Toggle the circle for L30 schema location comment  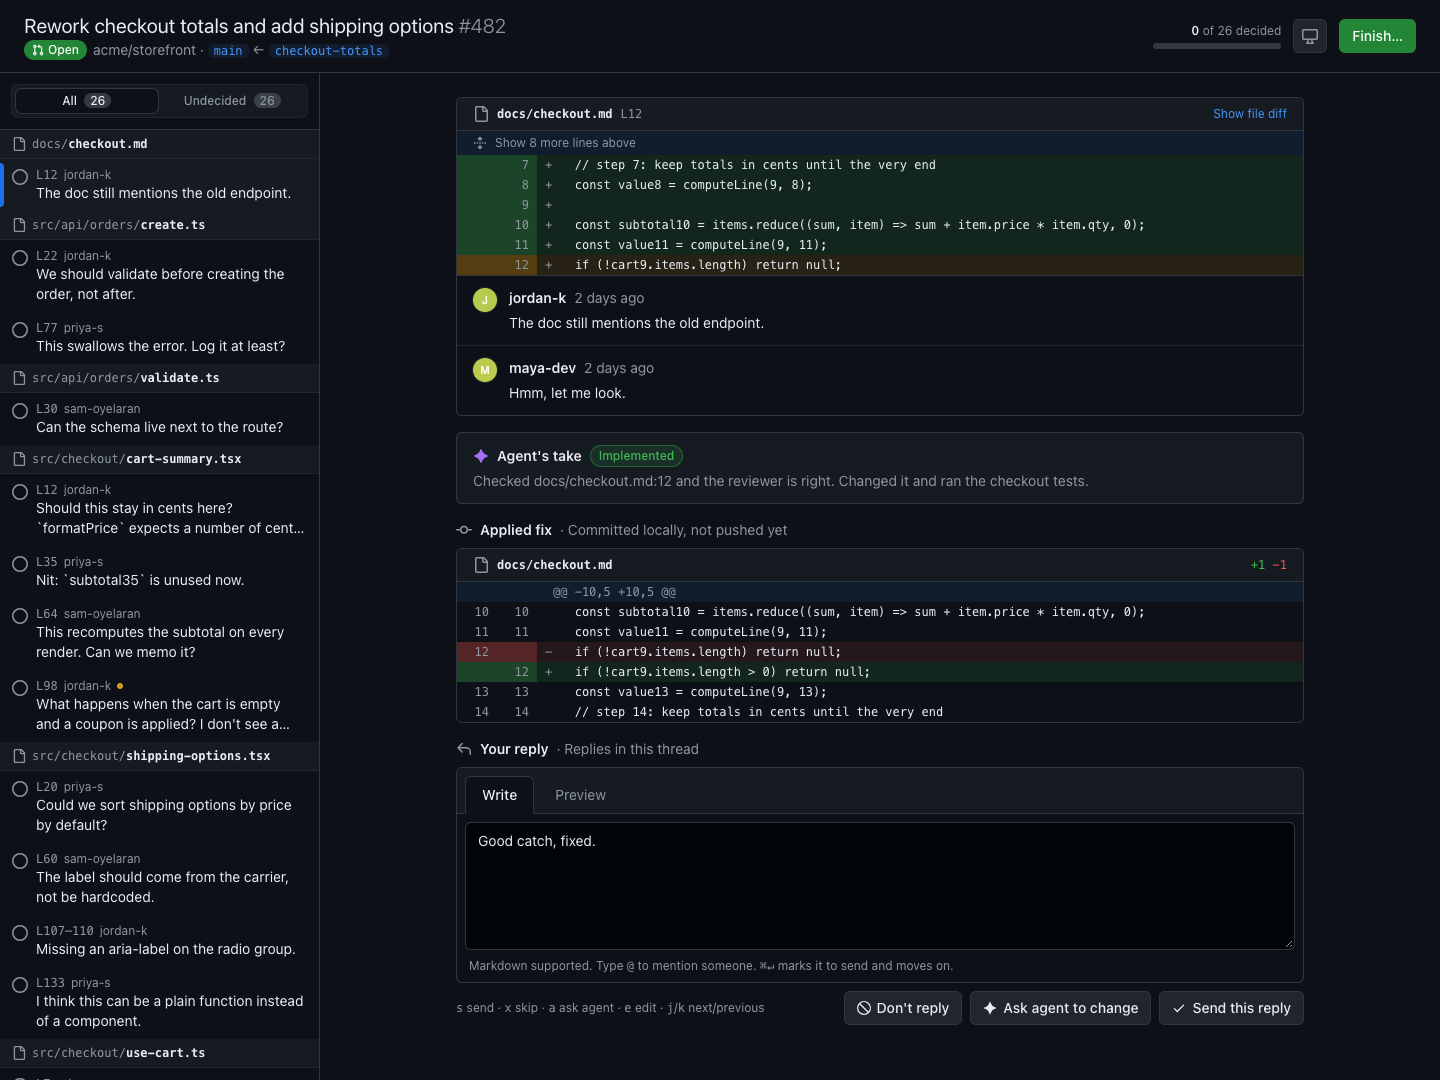20,411
